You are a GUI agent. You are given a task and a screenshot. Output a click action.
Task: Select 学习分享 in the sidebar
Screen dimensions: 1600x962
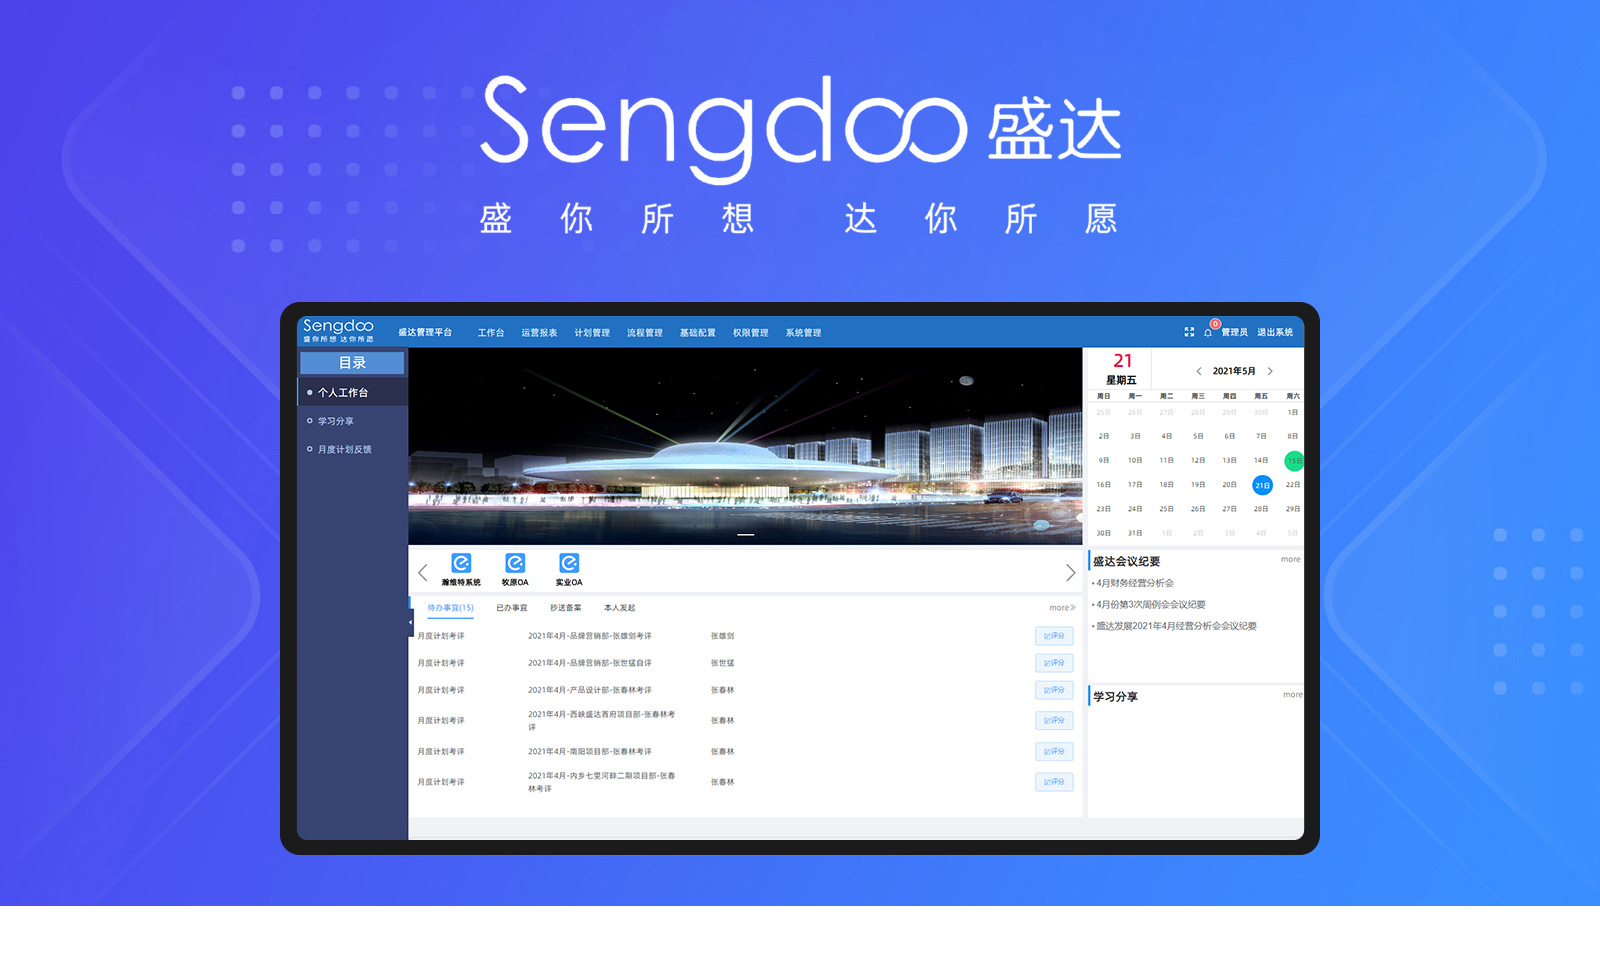pos(336,421)
